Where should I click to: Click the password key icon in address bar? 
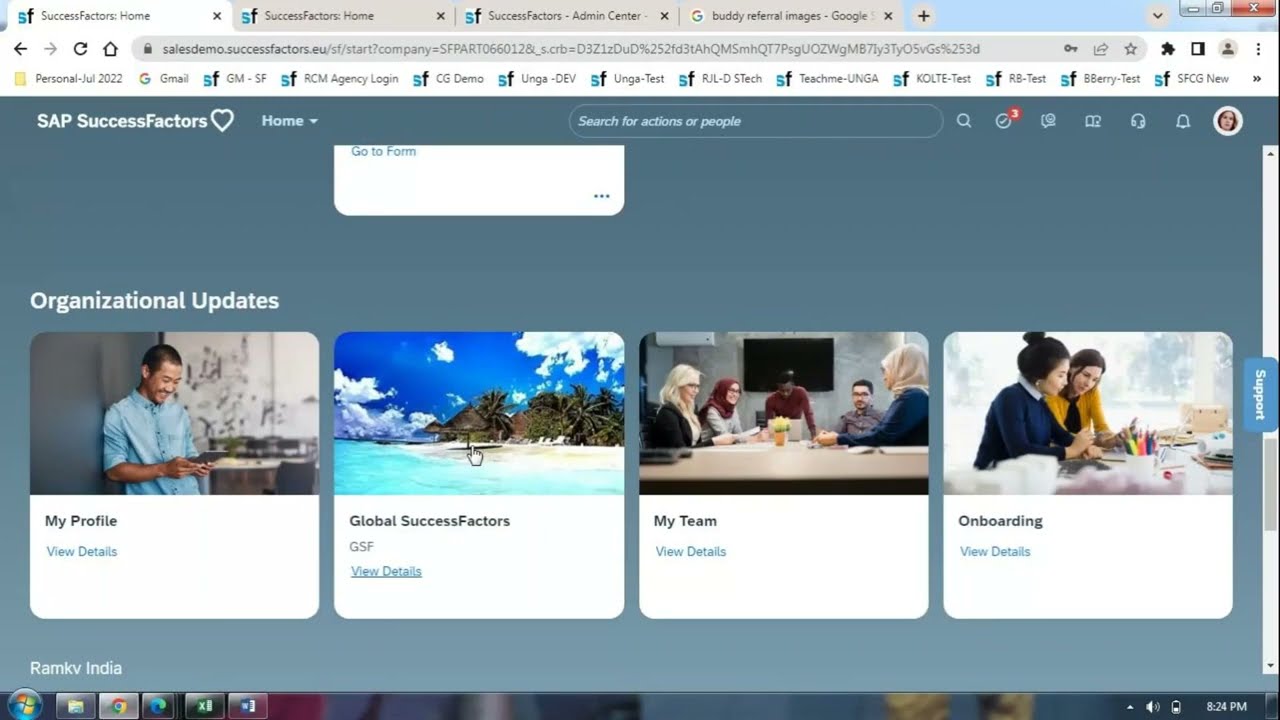[1071, 49]
